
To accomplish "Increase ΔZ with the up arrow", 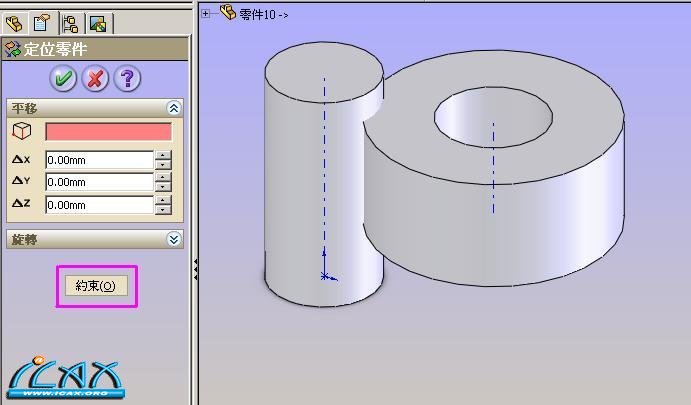I will [x=163, y=200].
